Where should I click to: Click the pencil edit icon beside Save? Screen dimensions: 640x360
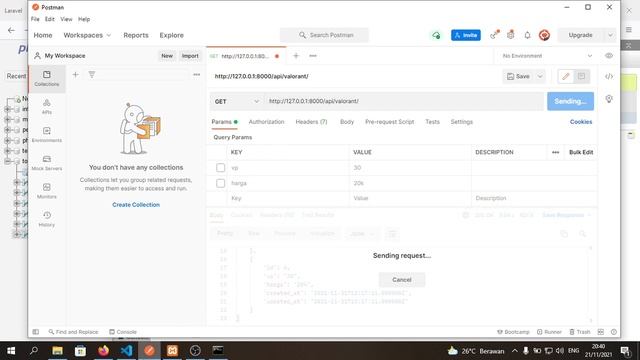pyautogui.click(x=566, y=76)
